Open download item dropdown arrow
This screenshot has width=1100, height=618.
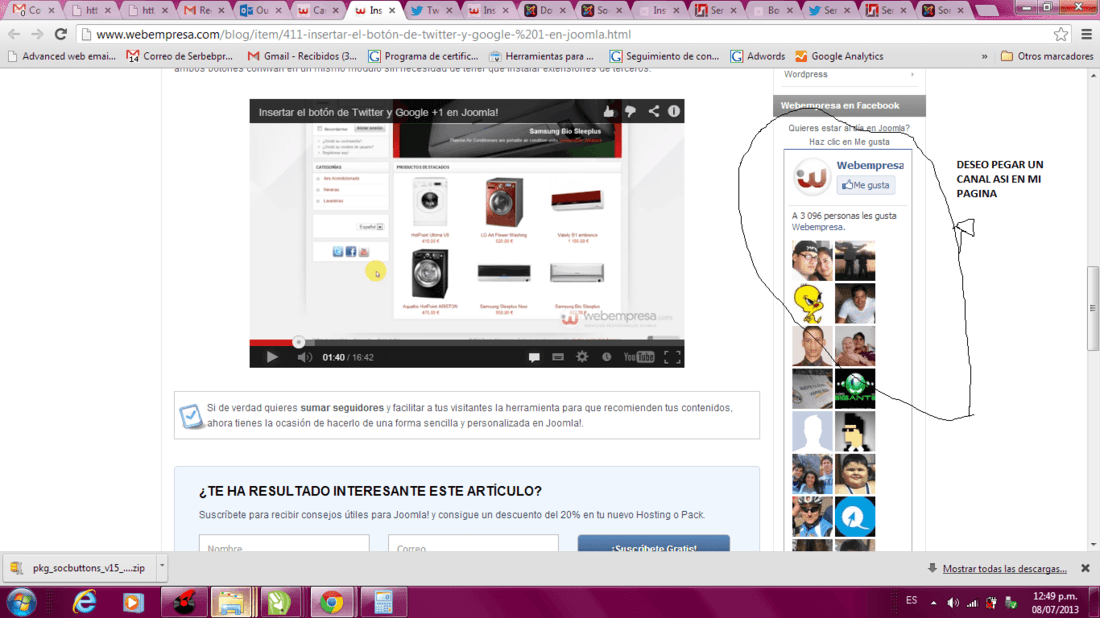point(161,568)
